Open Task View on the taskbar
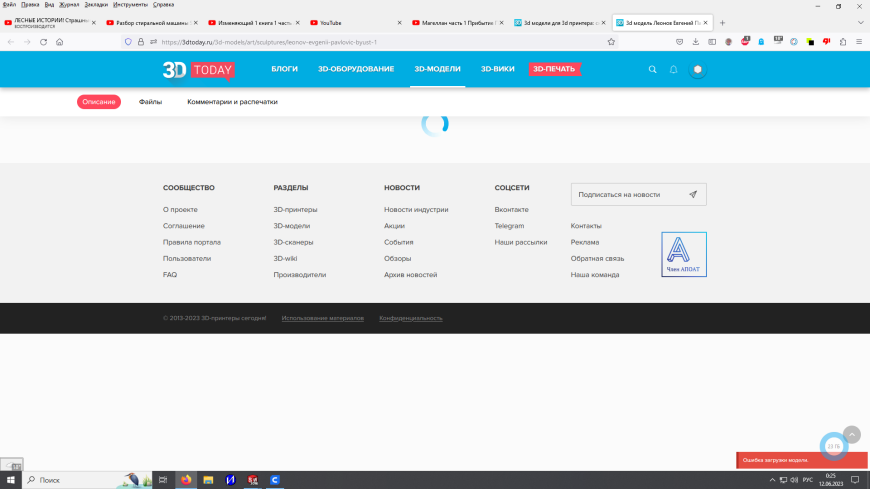Screen dimensions: 870x489 [x=163, y=480]
